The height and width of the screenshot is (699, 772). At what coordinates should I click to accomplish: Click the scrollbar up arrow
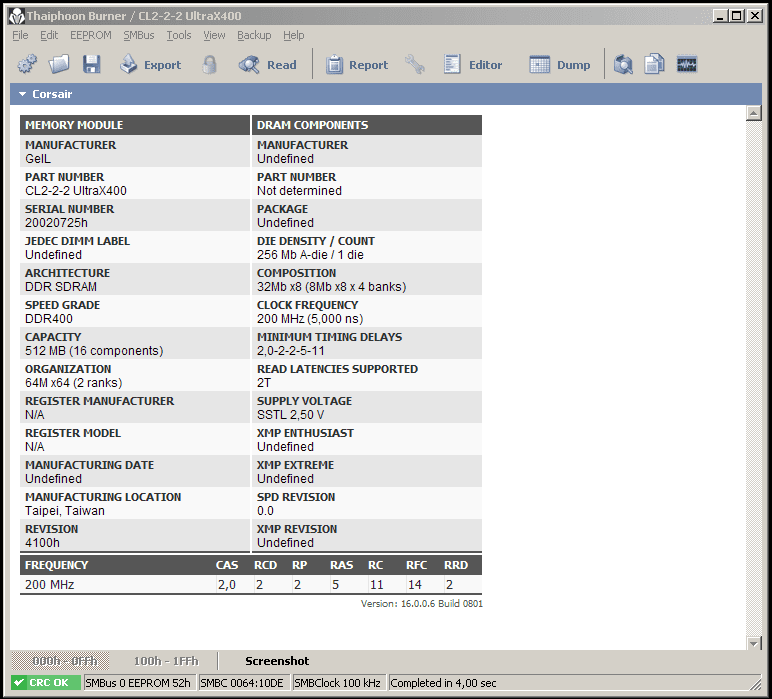[754, 113]
